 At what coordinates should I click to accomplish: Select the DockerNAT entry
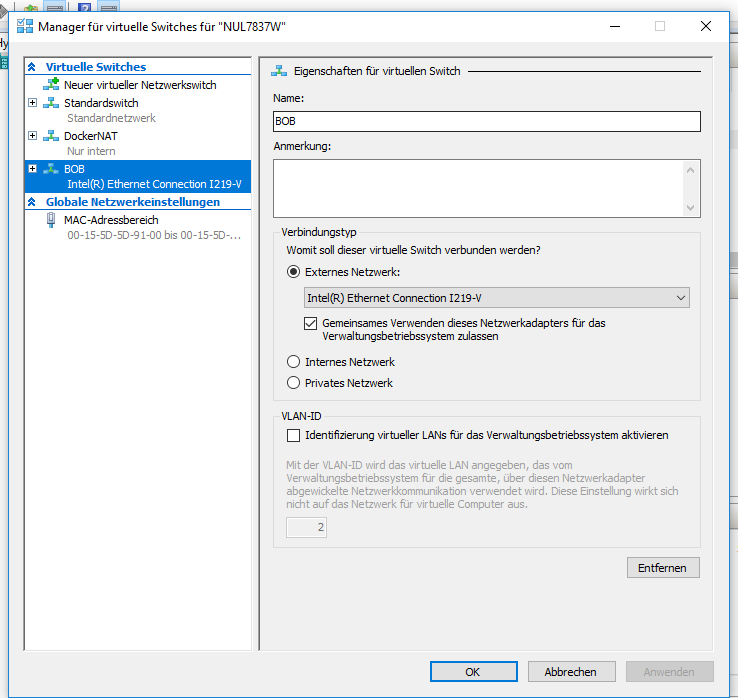point(91,136)
